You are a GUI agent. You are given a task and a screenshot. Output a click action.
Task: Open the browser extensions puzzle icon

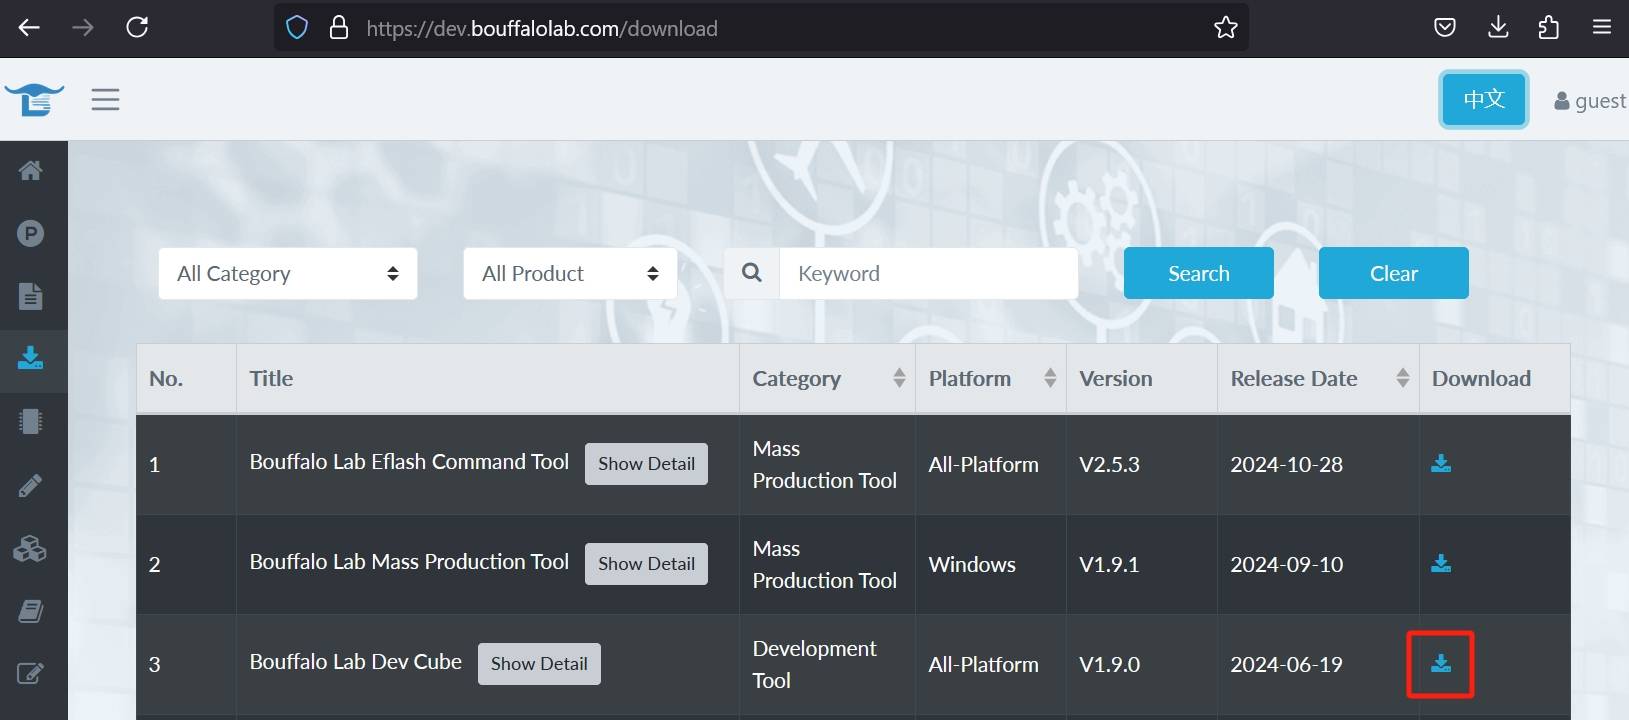point(1549,28)
